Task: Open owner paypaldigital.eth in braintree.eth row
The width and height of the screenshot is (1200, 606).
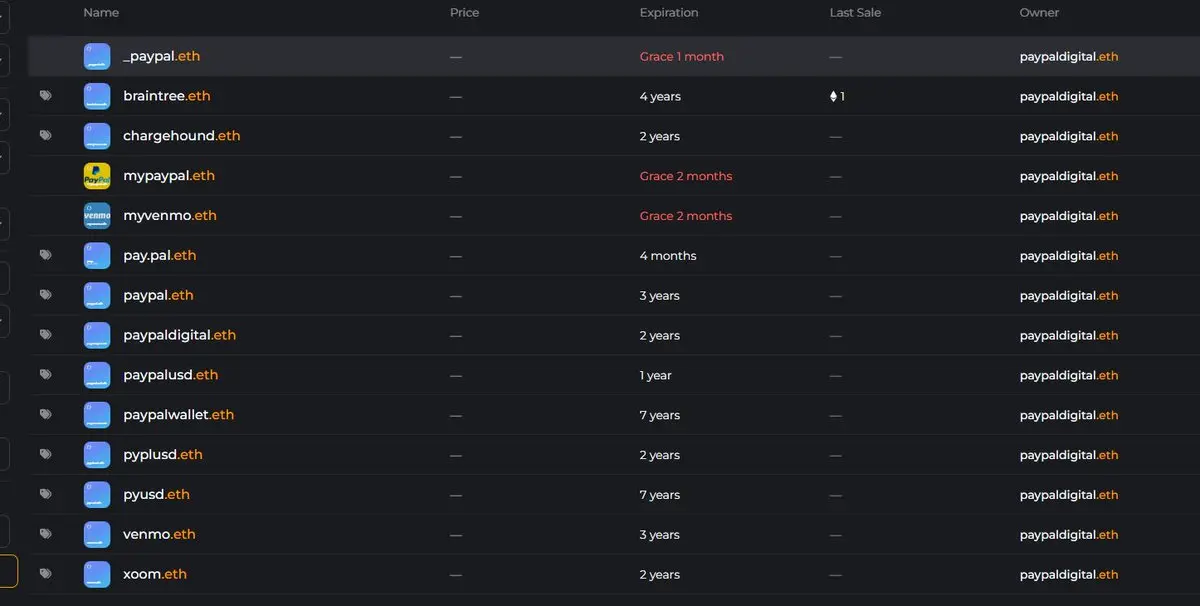Action: pos(1069,97)
